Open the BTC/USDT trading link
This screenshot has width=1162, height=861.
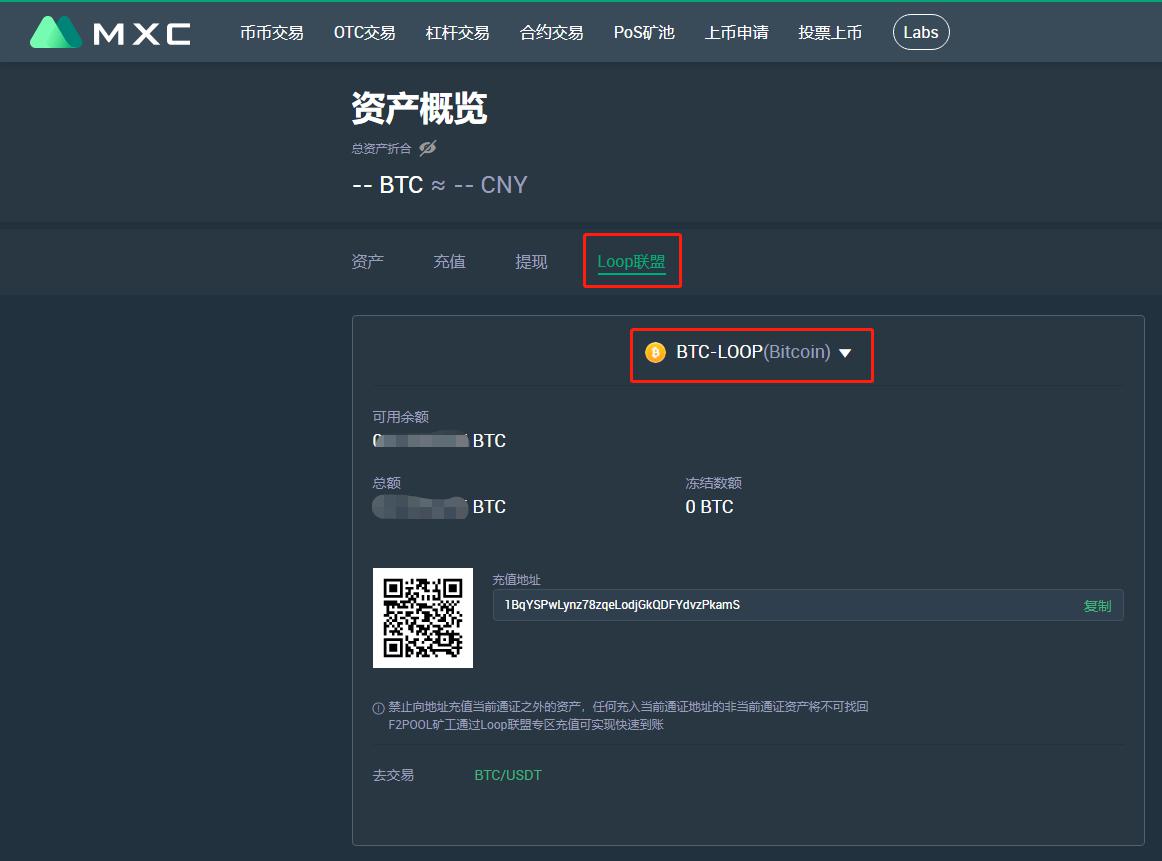(508, 775)
